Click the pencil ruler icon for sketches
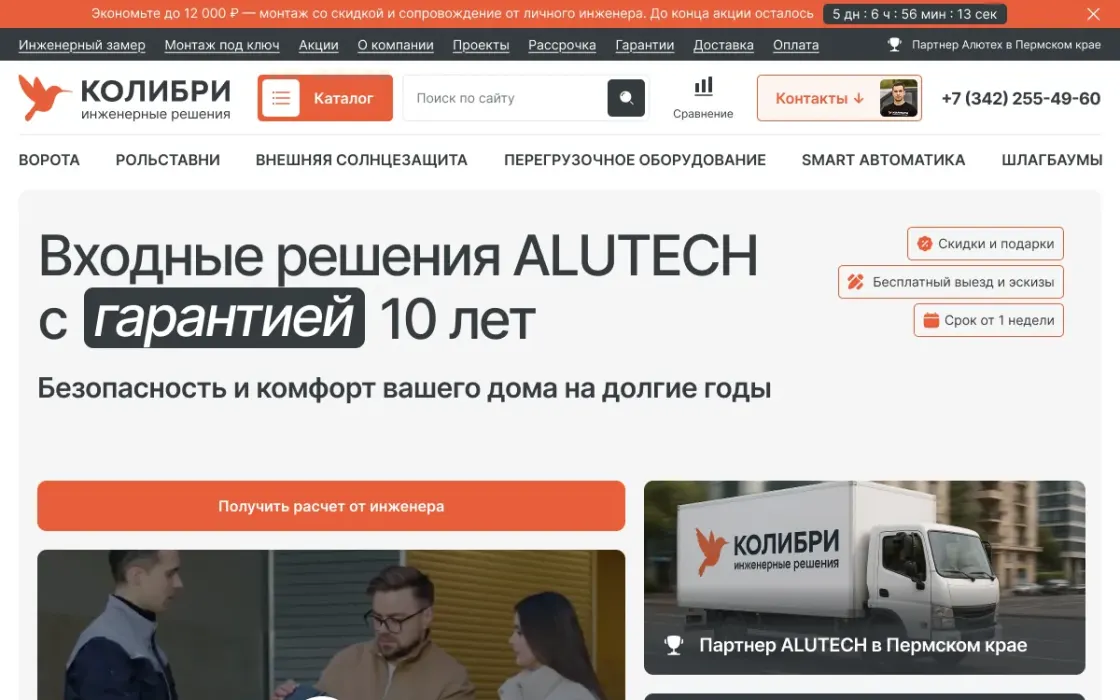 [856, 281]
